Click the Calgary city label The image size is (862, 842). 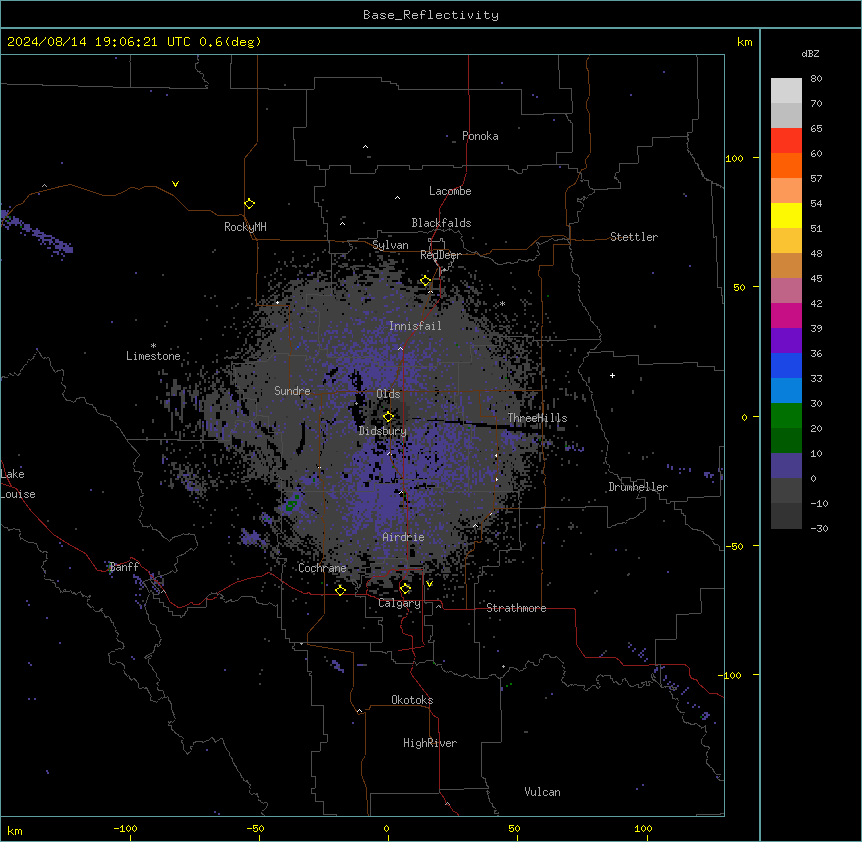400,603
